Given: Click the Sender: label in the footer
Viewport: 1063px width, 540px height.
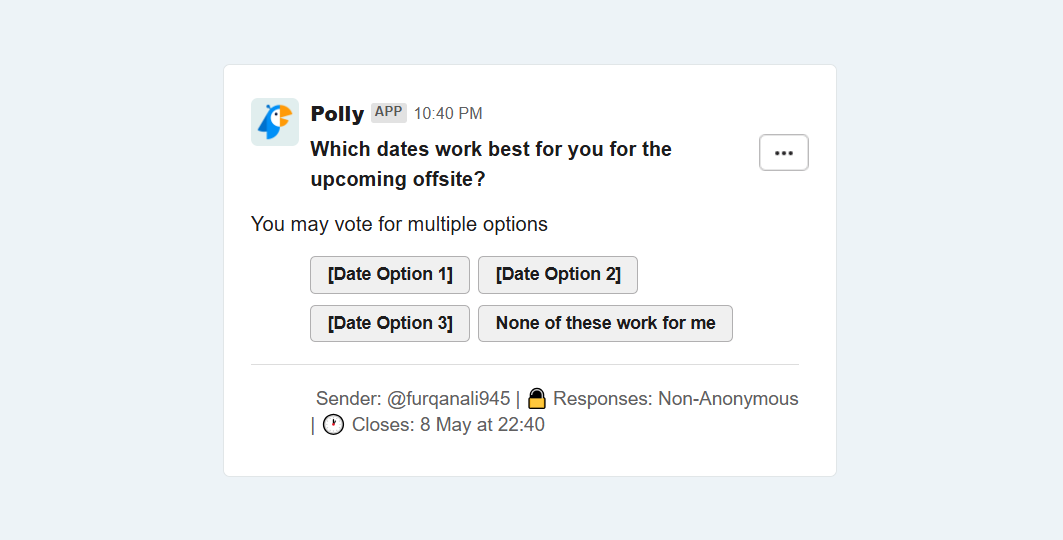Looking at the screenshot, I should pos(348,398).
